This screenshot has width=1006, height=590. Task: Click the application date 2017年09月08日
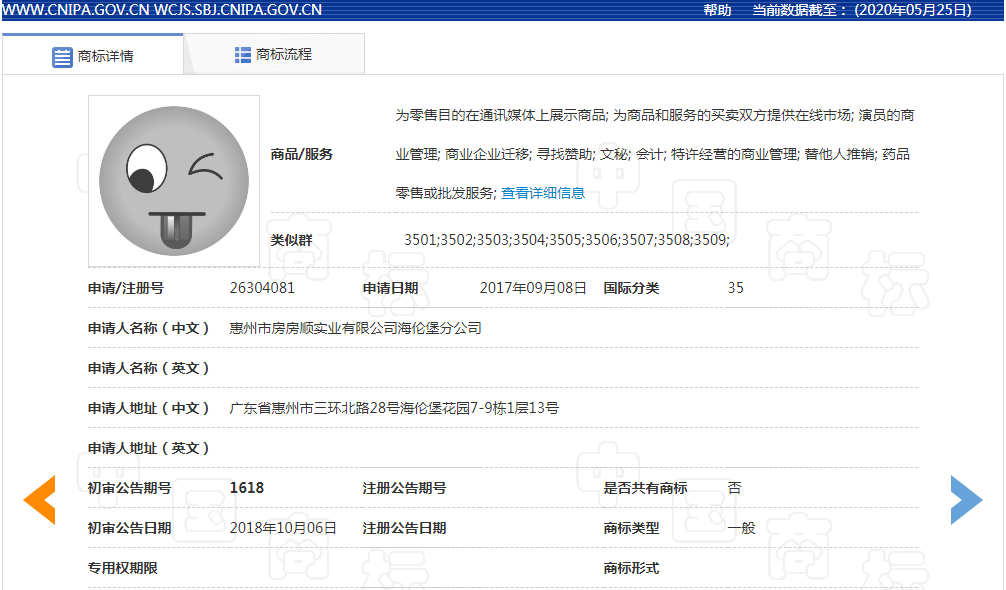pyautogui.click(x=533, y=288)
